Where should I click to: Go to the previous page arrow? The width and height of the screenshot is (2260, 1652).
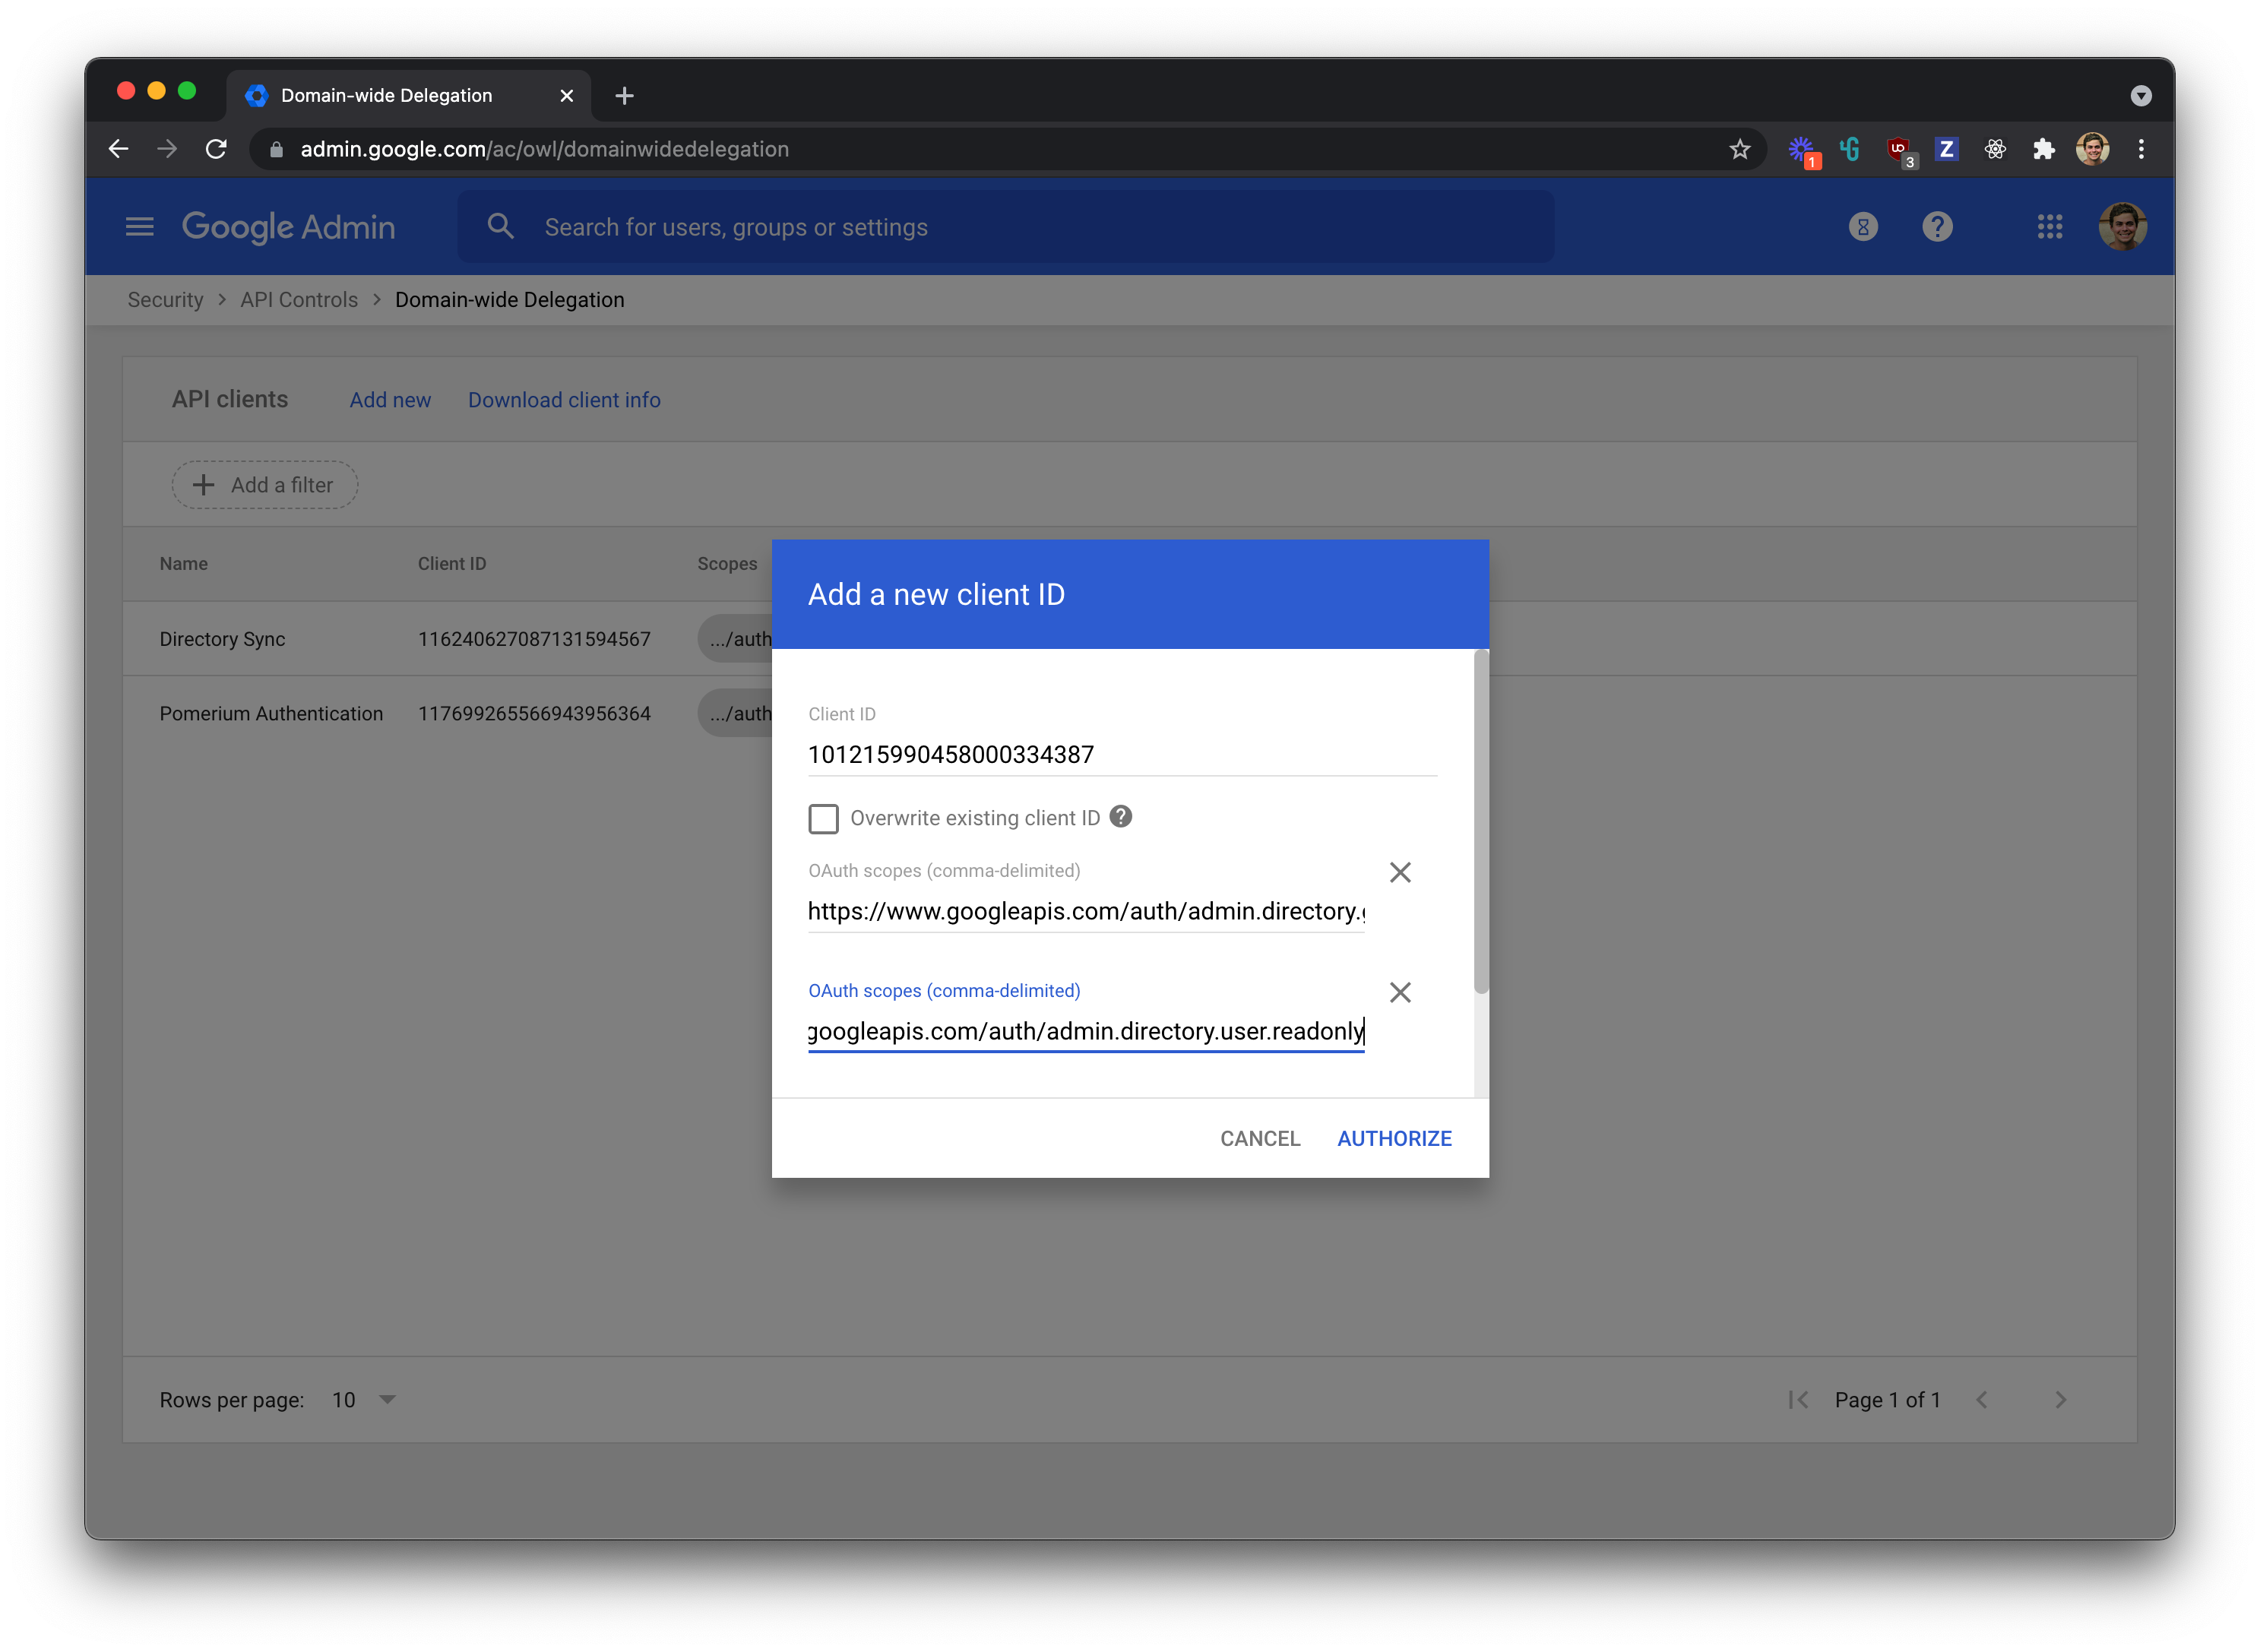(x=1981, y=1400)
